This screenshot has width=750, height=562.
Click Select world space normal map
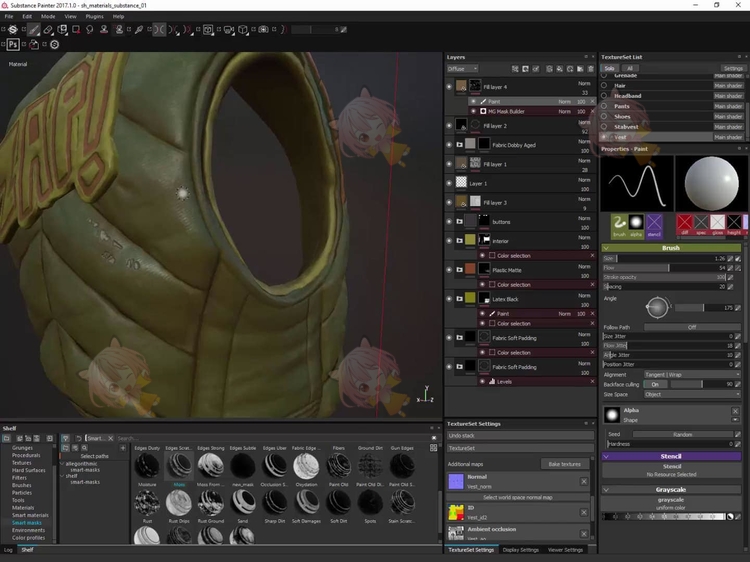518,497
